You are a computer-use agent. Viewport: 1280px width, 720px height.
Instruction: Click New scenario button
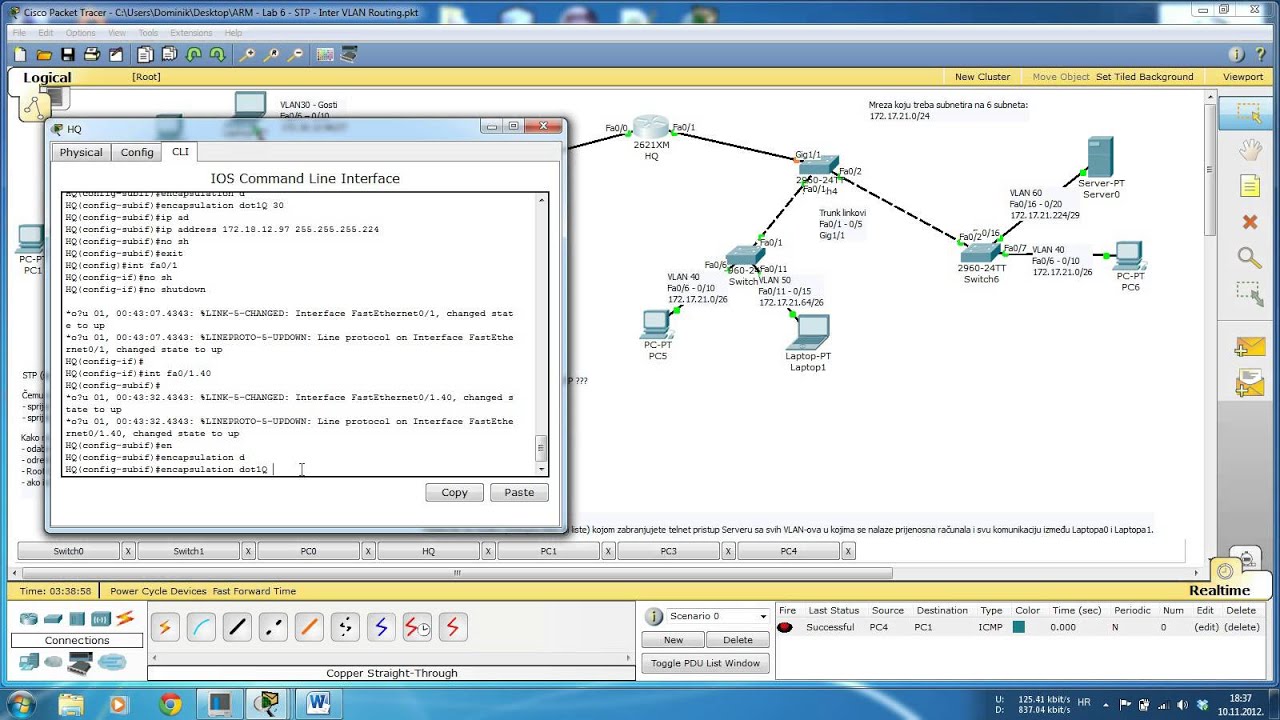point(673,640)
